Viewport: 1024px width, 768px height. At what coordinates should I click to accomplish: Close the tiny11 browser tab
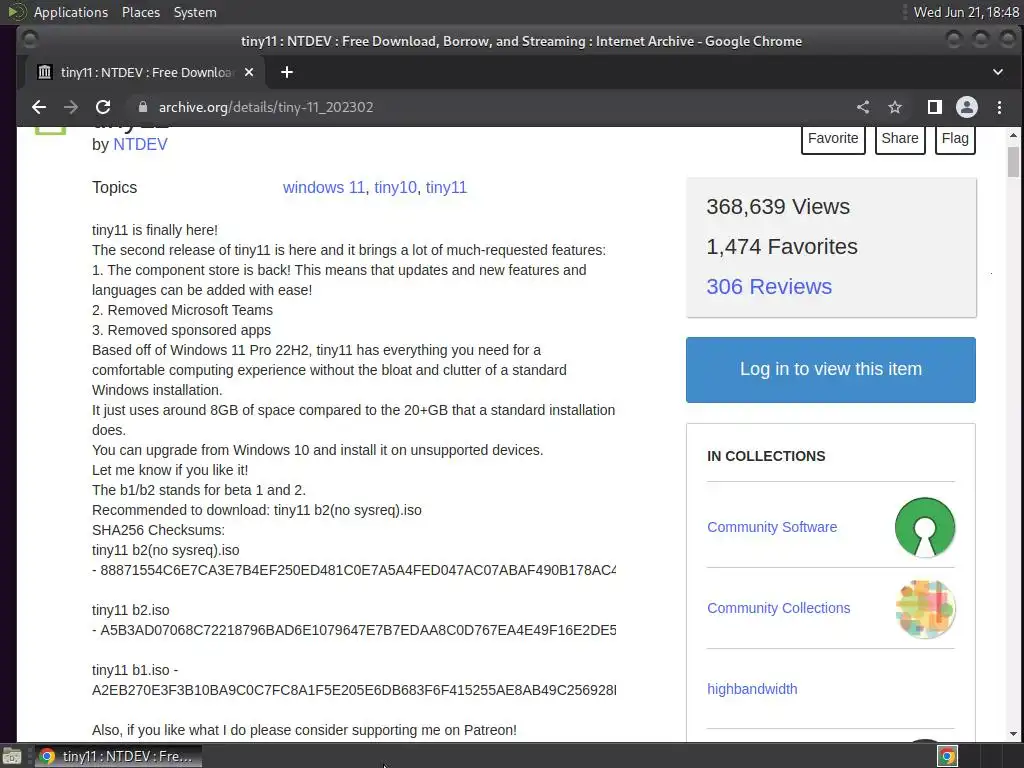[249, 72]
